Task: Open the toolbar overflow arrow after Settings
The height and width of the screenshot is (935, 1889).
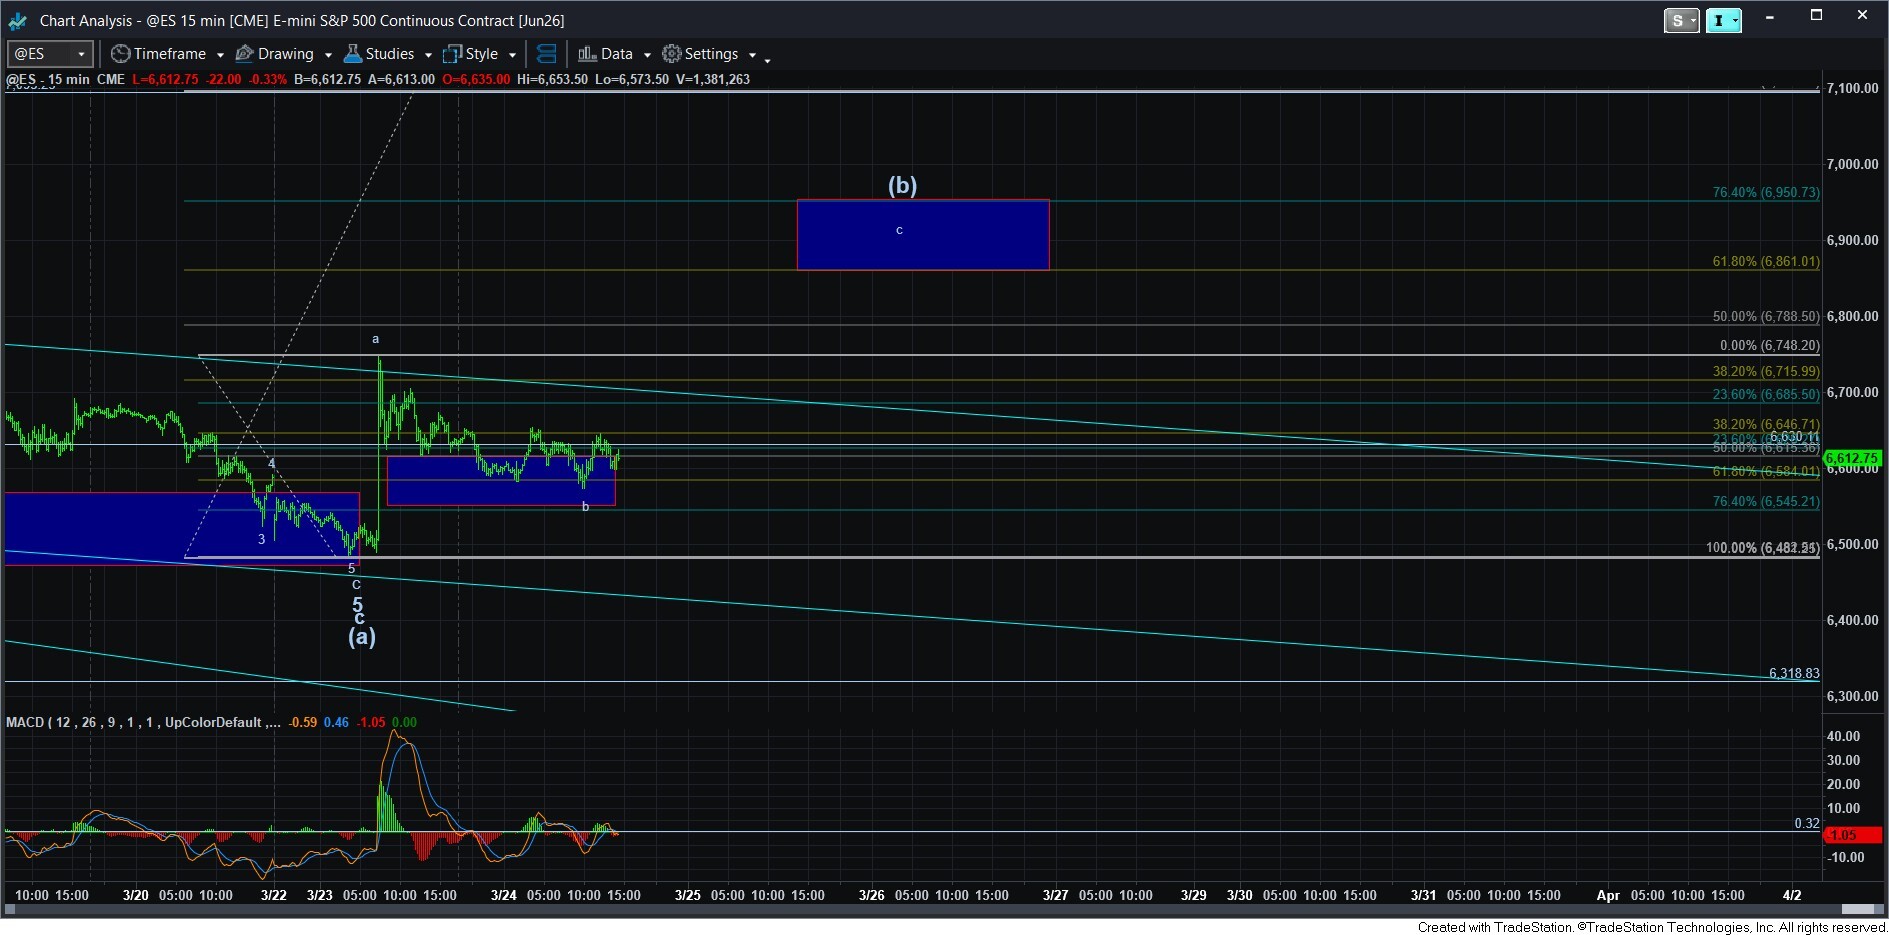Action: click(767, 60)
